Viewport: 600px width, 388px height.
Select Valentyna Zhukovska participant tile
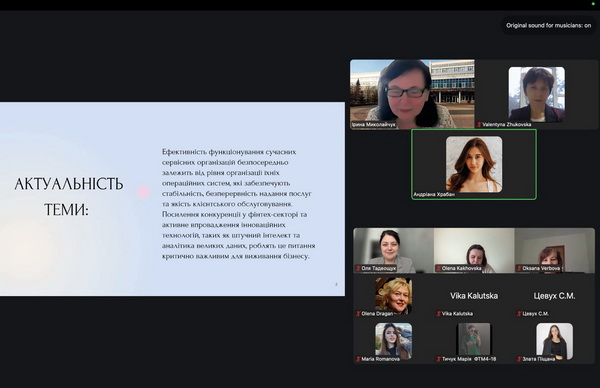[536, 94]
